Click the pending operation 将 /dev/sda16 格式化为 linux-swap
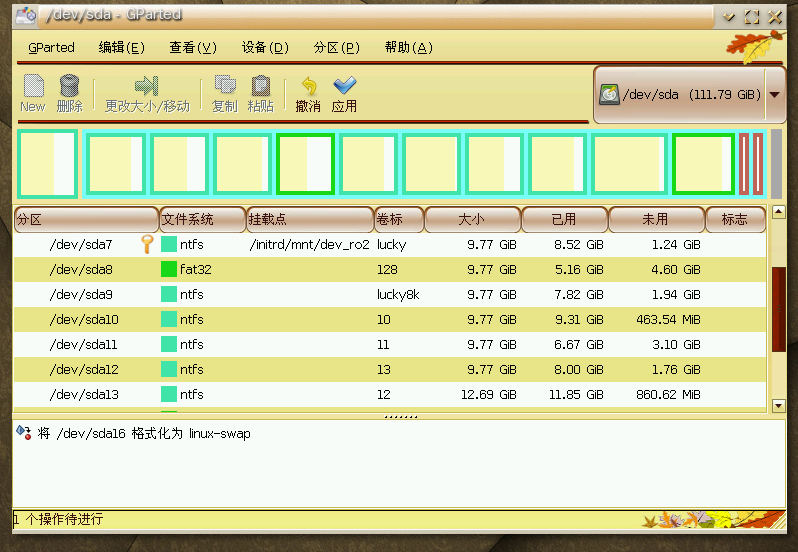The image size is (798, 552). pos(144,433)
